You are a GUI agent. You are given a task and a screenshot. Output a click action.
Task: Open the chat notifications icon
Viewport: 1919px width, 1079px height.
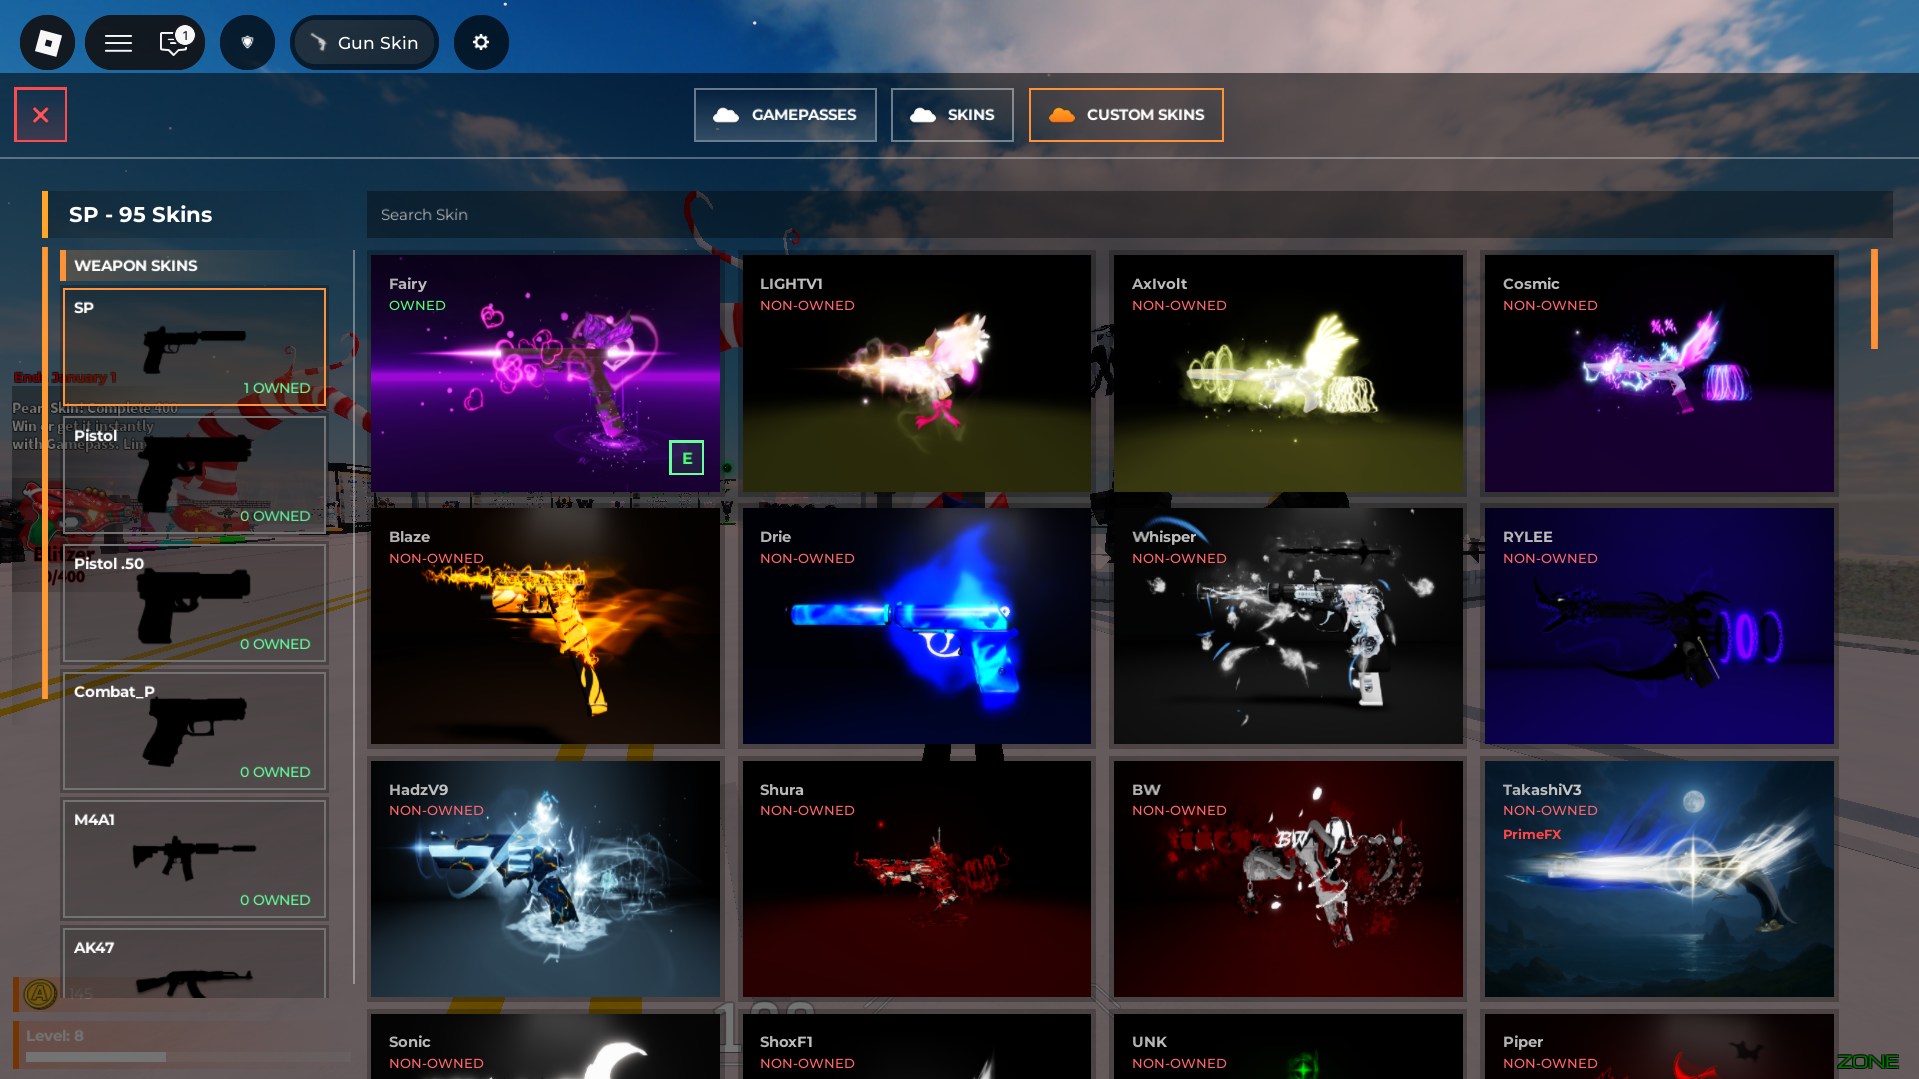point(174,42)
